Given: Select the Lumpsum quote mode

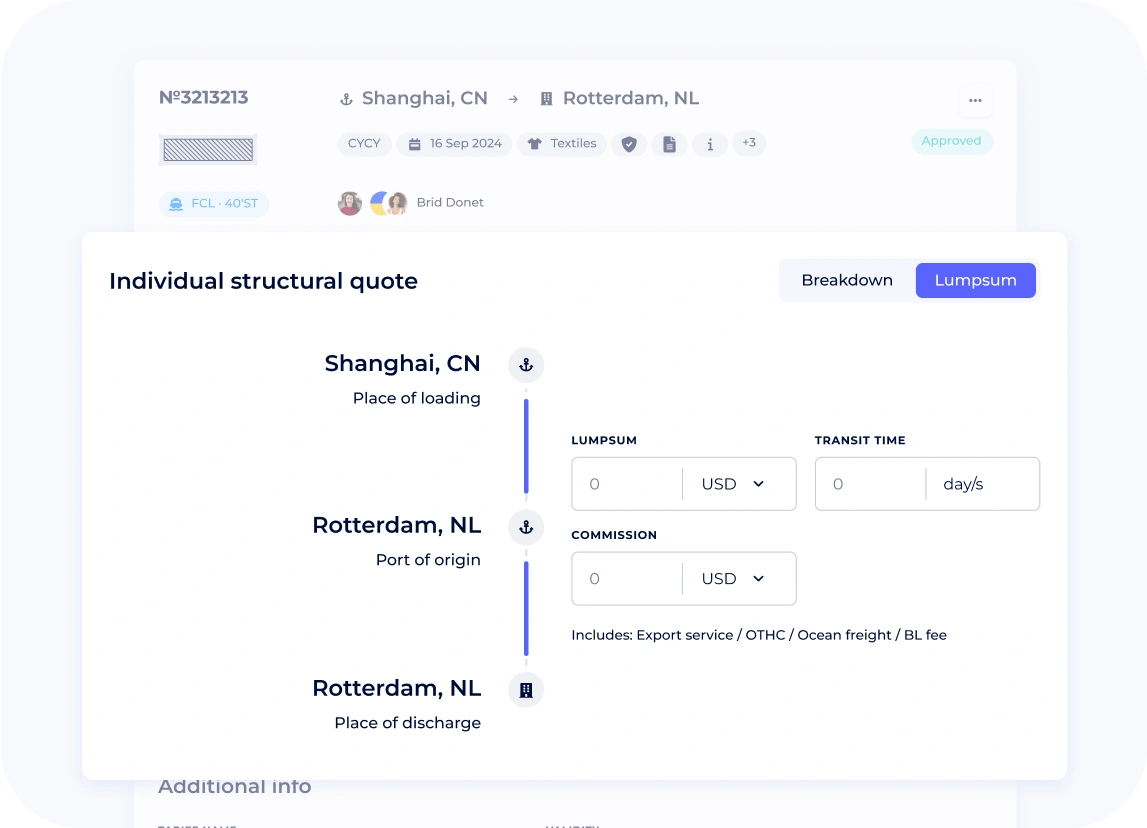Looking at the screenshot, I should coord(975,280).
